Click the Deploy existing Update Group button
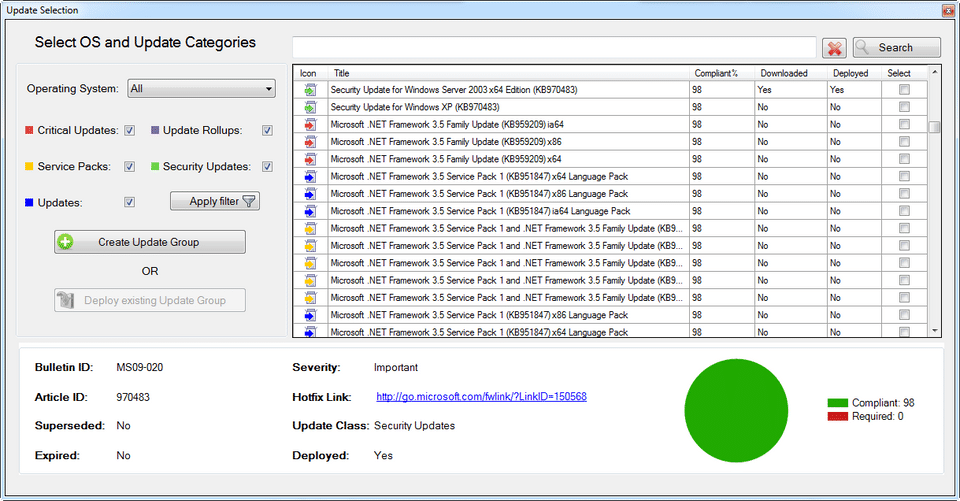This screenshot has width=960, height=501. [150, 300]
